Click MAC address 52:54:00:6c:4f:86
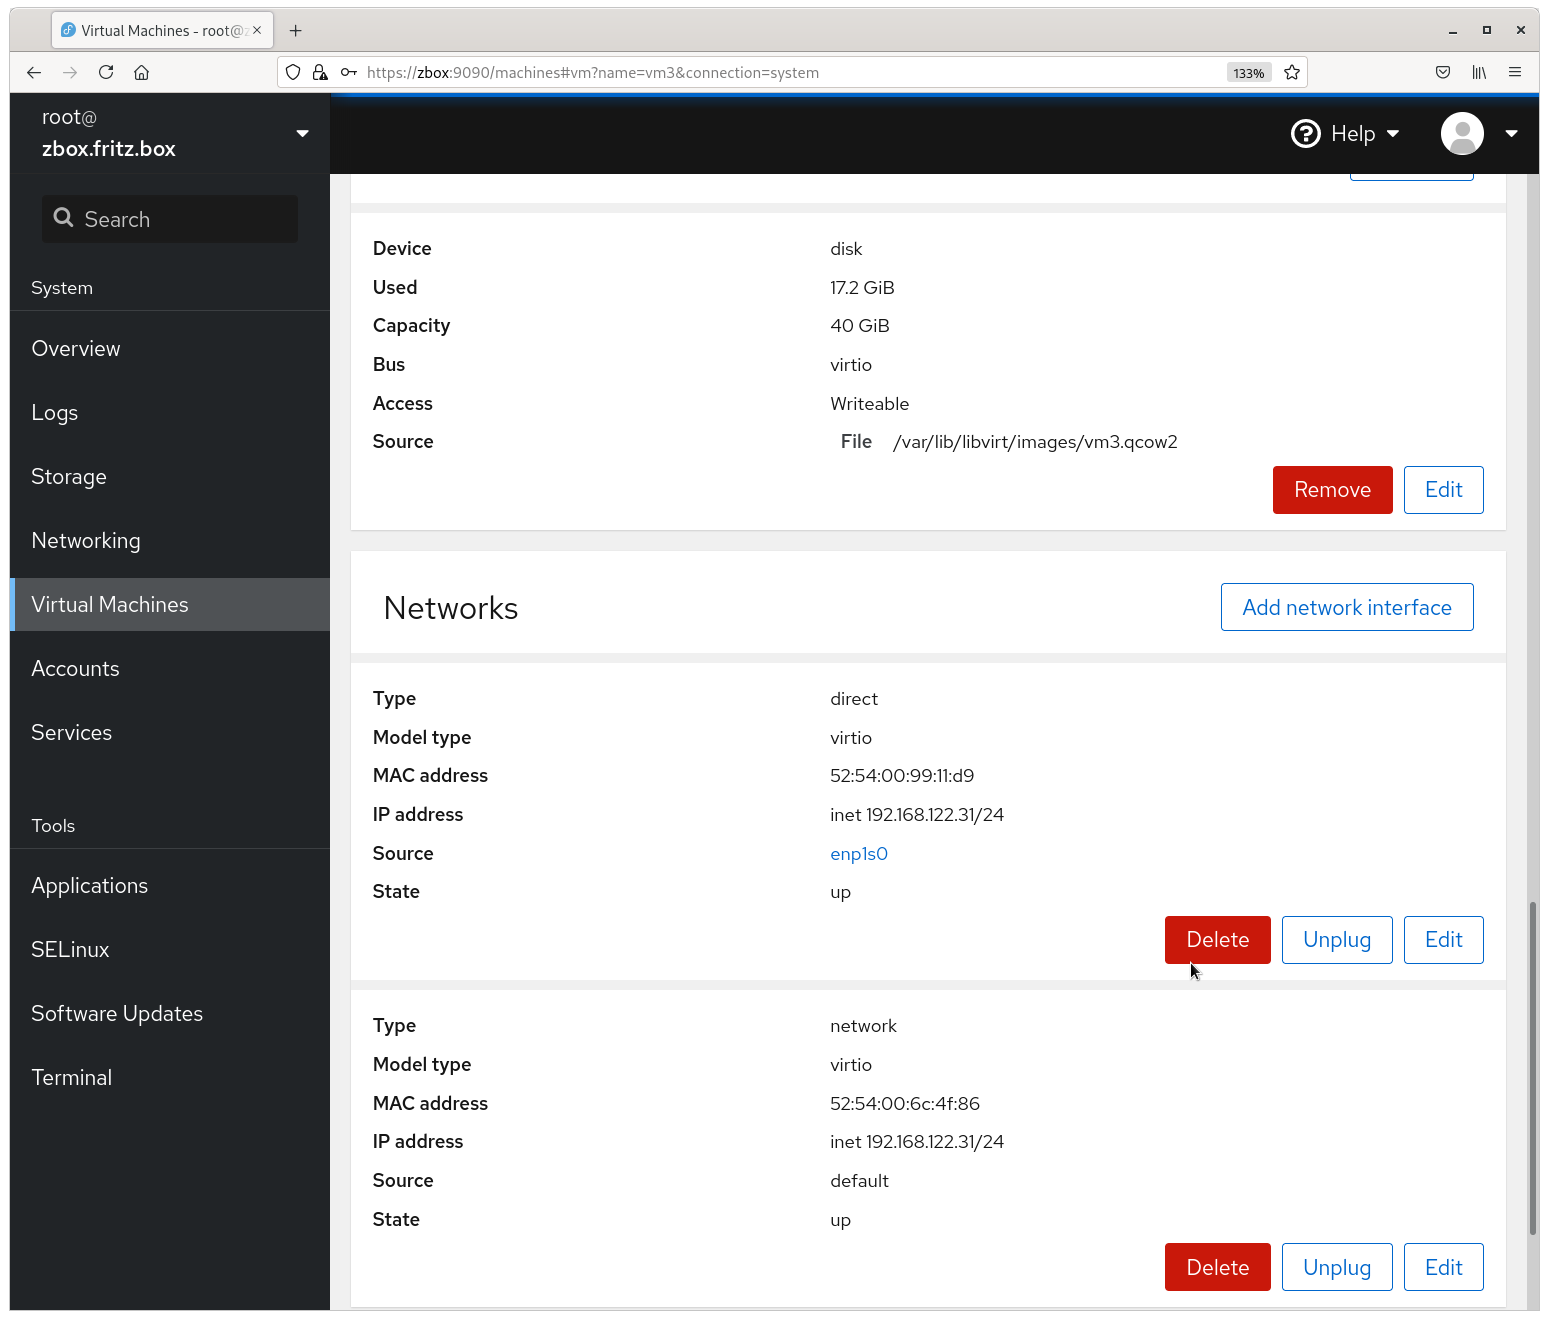The image size is (1549, 1320). click(905, 1103)
